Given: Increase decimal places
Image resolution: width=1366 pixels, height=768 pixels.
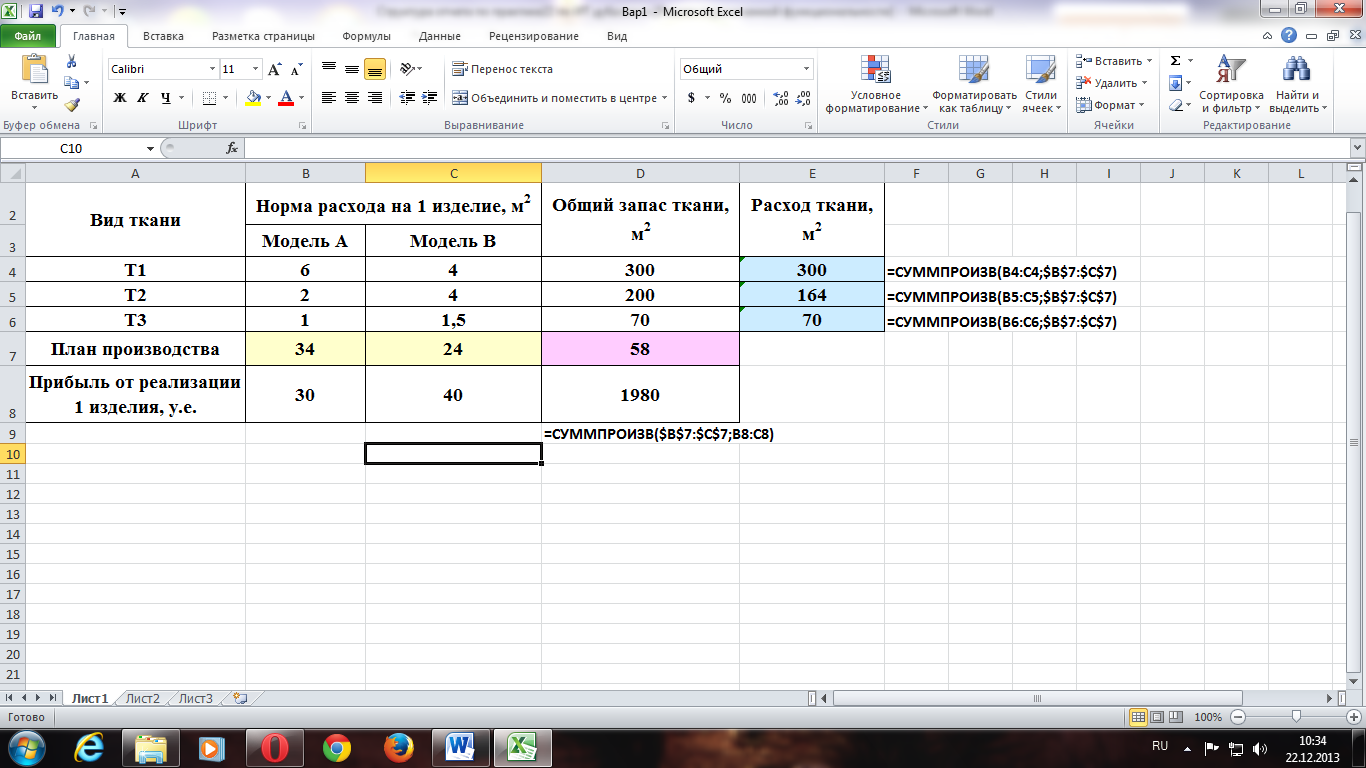Looking at the screenshot, I should click(x=781, y=98).
